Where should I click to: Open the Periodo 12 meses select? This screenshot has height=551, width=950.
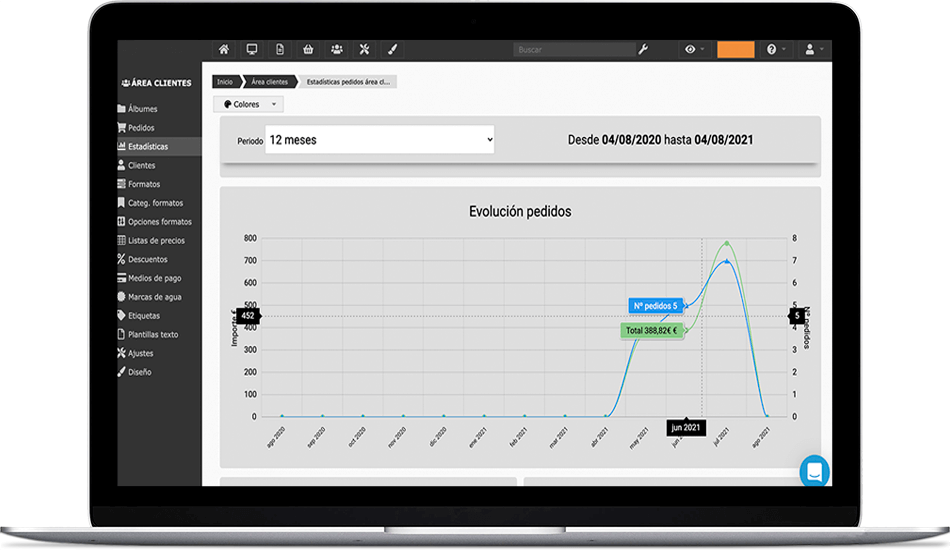tap(380, 140)
